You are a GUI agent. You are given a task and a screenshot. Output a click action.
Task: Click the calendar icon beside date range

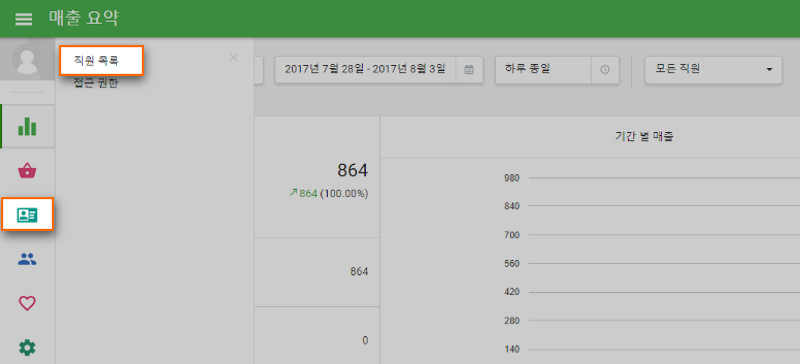[x=469, y=69]
